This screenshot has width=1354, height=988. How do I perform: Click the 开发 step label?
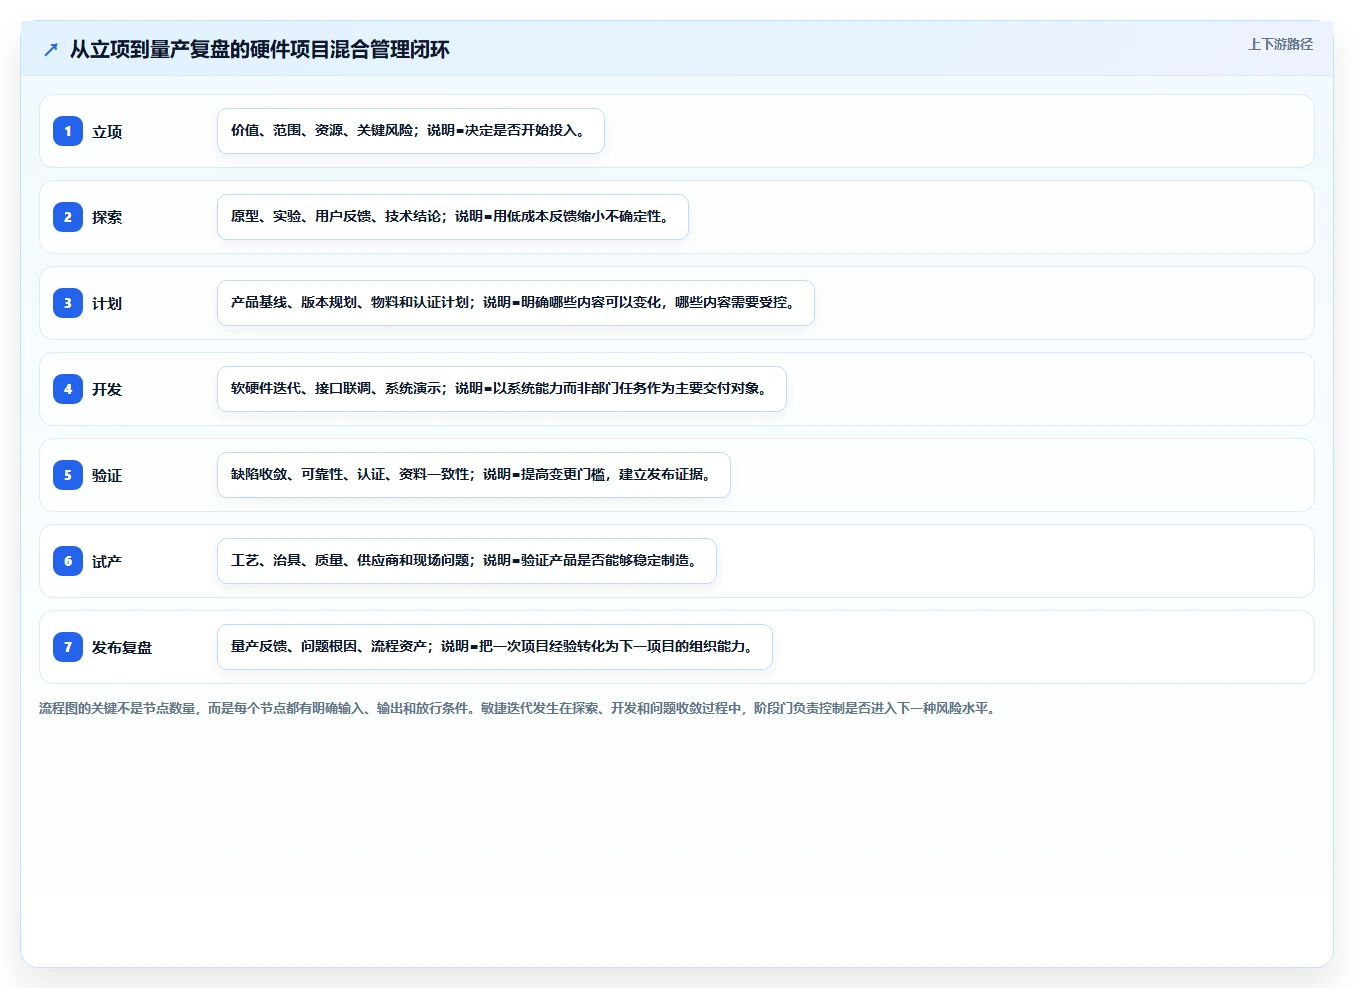click(x=107, y=390)
